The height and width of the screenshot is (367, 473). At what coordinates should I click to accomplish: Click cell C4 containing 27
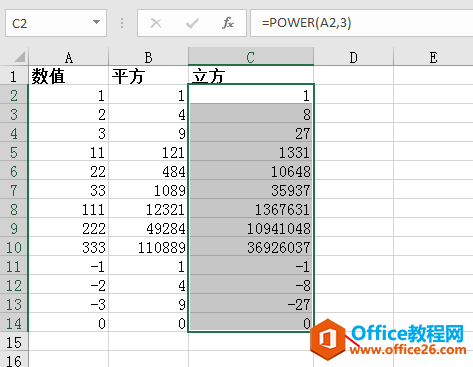point(251,132)
